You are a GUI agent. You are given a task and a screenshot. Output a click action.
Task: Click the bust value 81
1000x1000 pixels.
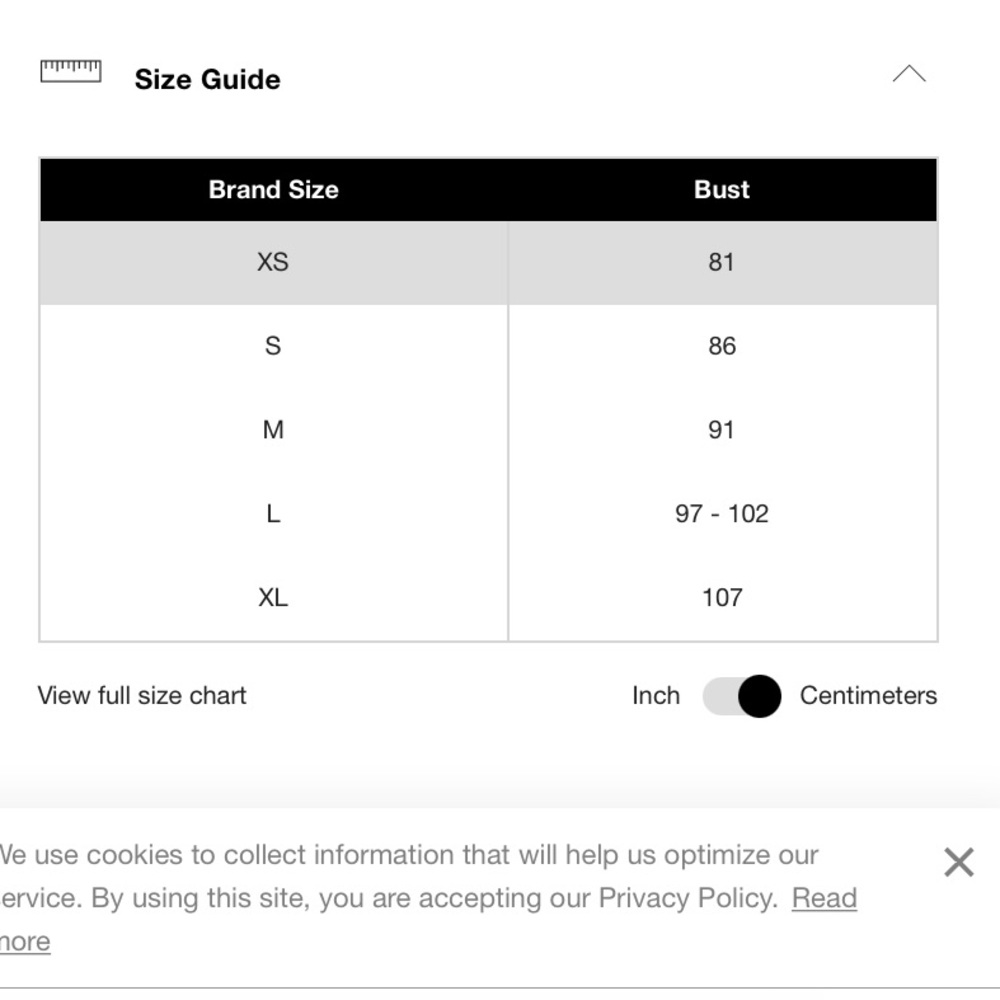pyautogui.click(x=721, y=262)
